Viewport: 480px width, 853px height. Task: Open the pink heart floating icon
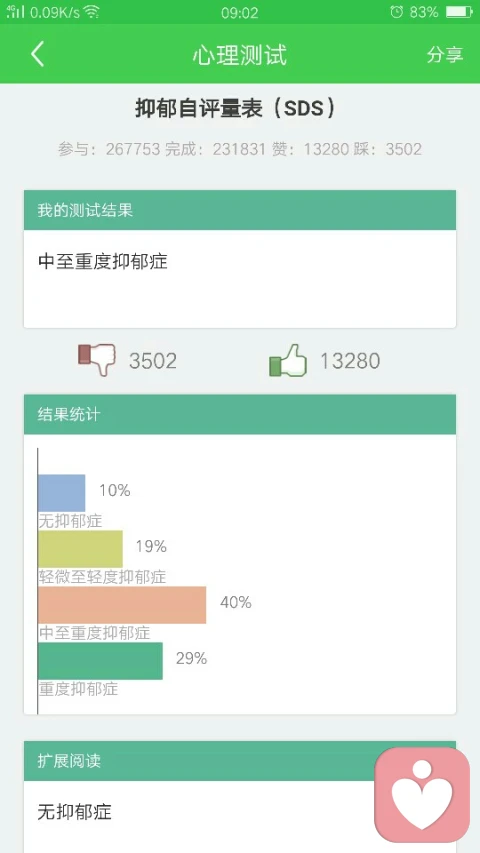tap(422, 795)
